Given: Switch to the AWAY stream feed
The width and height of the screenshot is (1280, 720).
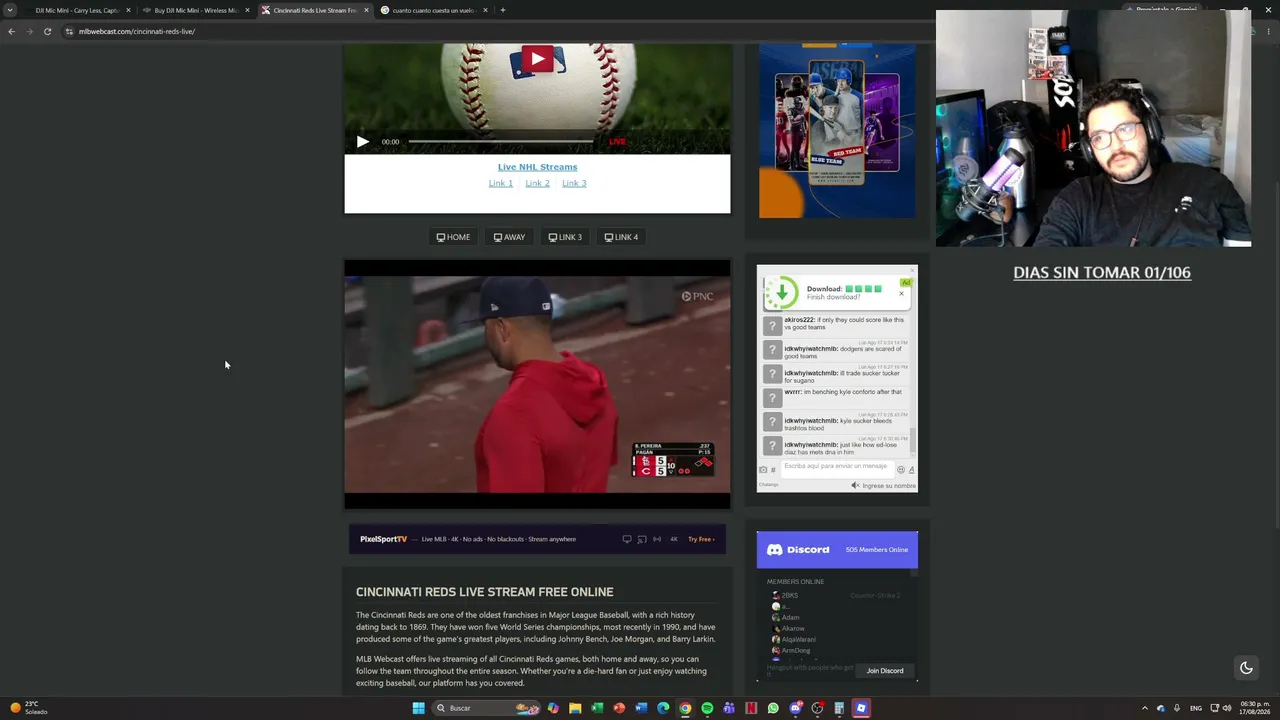Looking at the screenshot, I should tap(509, 237).
